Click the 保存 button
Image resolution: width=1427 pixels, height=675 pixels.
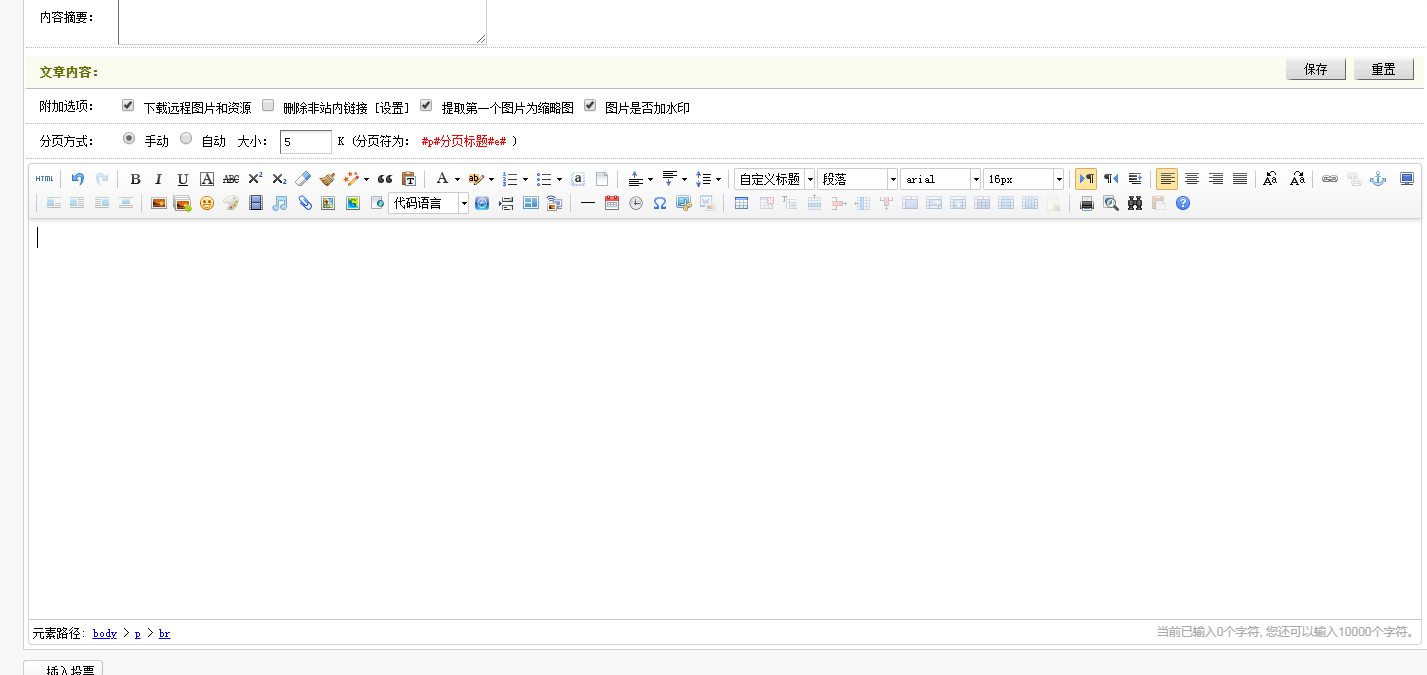tap(1315, 69)
